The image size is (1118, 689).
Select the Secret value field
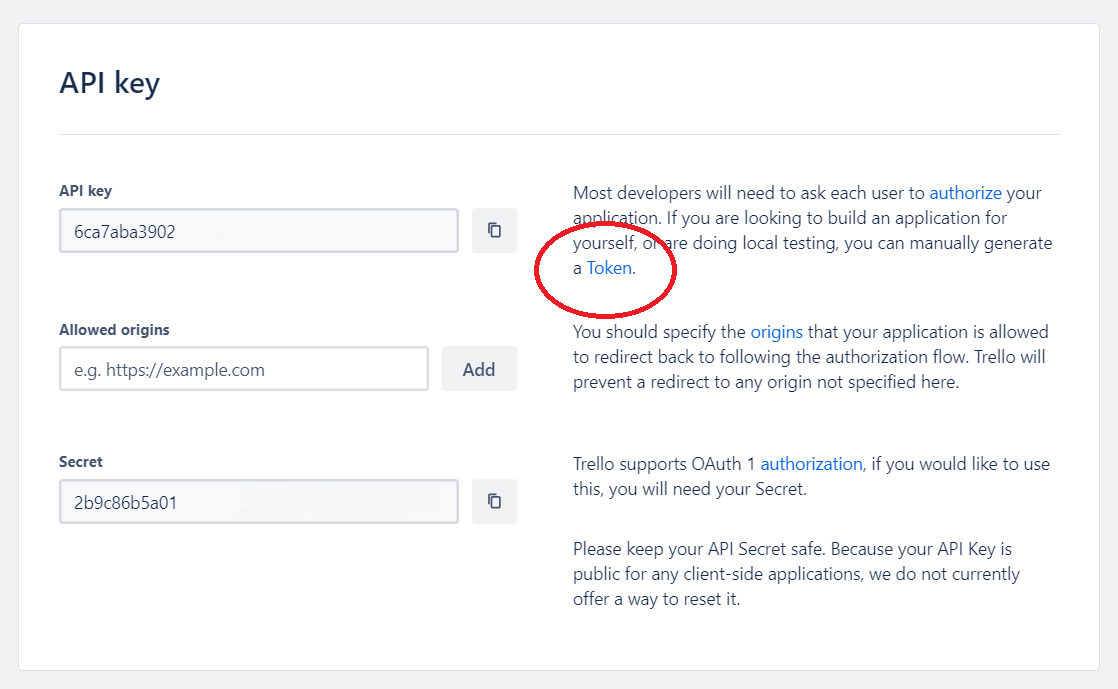click(x=258, y=502)
